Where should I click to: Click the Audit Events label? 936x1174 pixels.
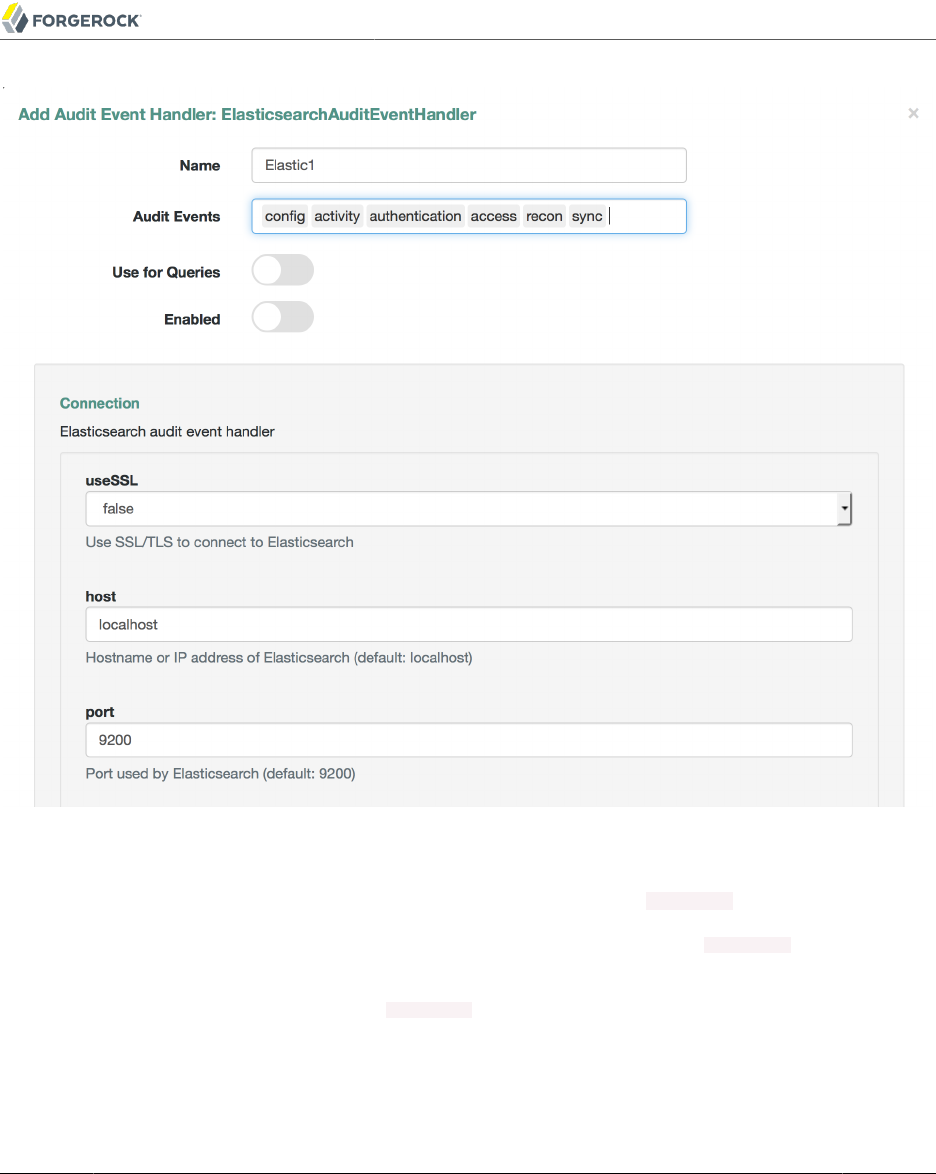176,216
